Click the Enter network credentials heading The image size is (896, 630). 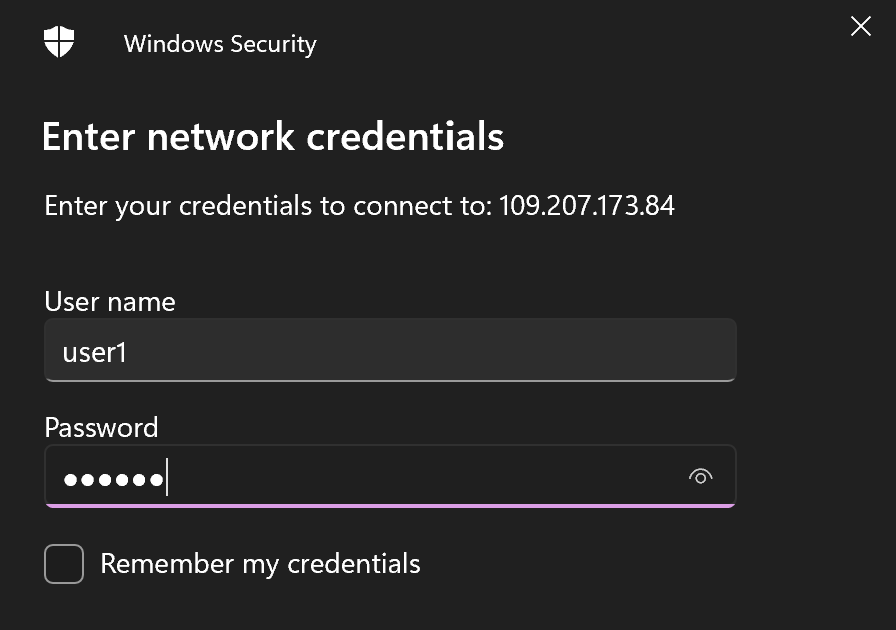(273, 137)
